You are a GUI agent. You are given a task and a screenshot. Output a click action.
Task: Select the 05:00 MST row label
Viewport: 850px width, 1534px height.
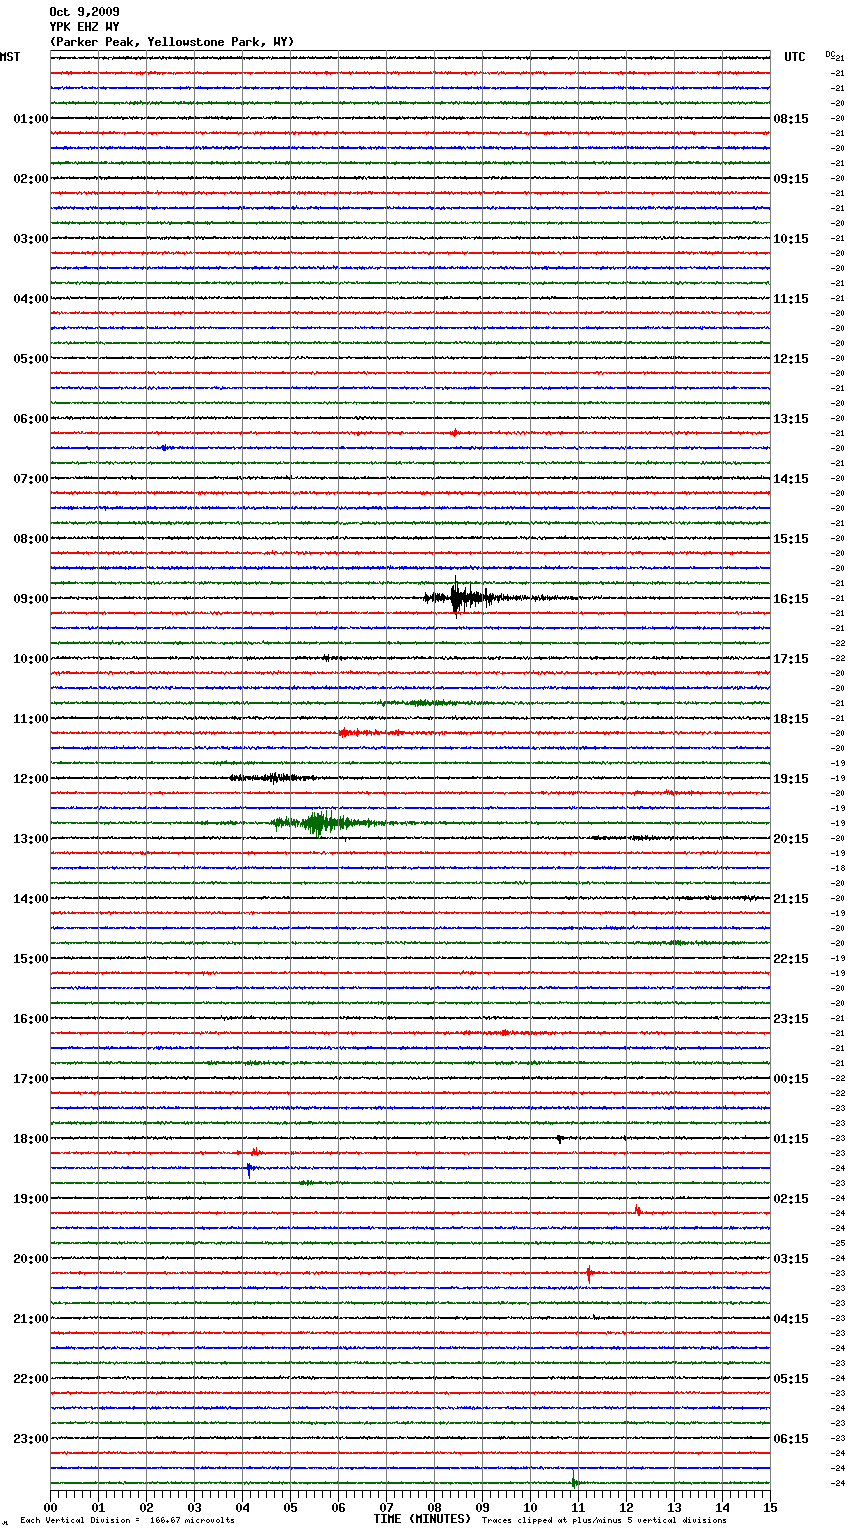click(x=31, y=359)
